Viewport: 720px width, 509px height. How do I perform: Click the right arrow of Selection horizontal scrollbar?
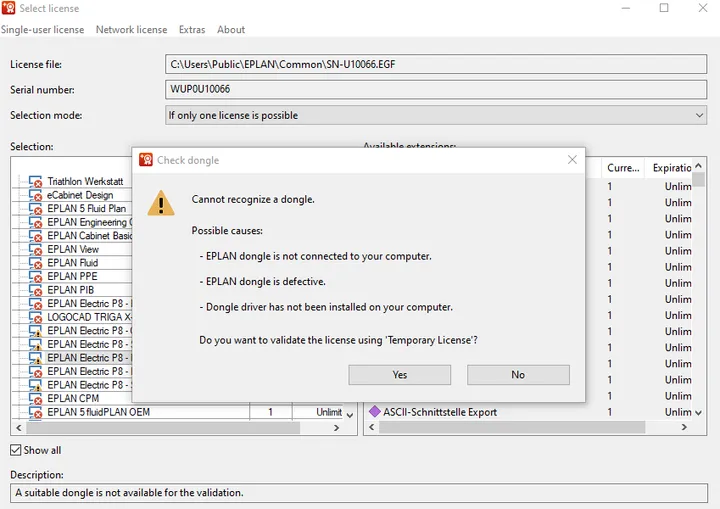pos(337,428)
